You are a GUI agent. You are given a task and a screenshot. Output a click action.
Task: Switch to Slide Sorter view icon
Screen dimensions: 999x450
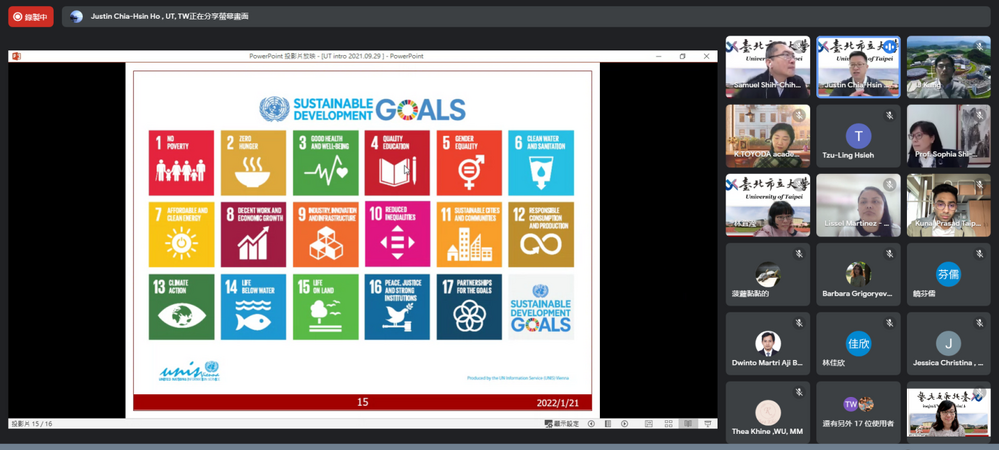668,423
